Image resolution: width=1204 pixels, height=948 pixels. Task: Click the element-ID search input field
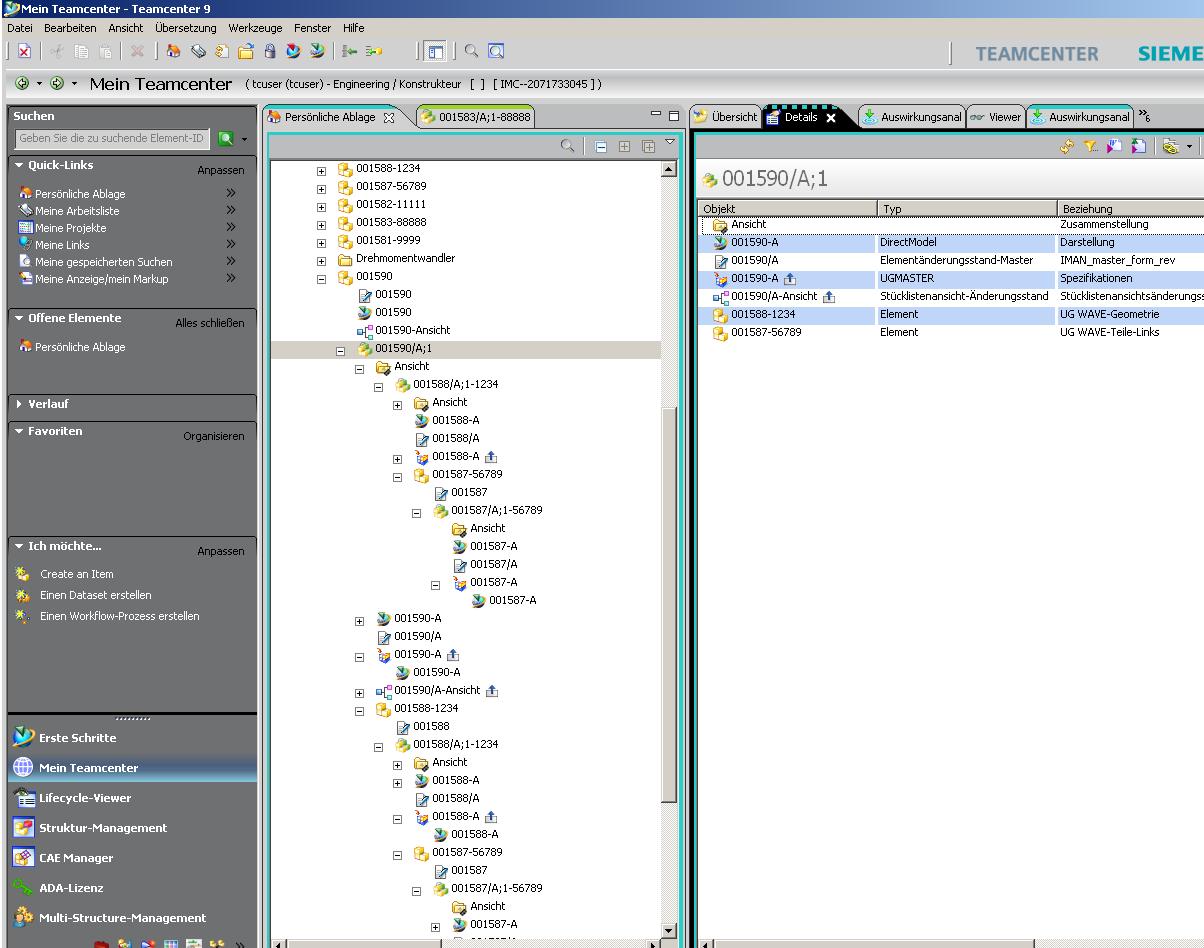(112, 139)
